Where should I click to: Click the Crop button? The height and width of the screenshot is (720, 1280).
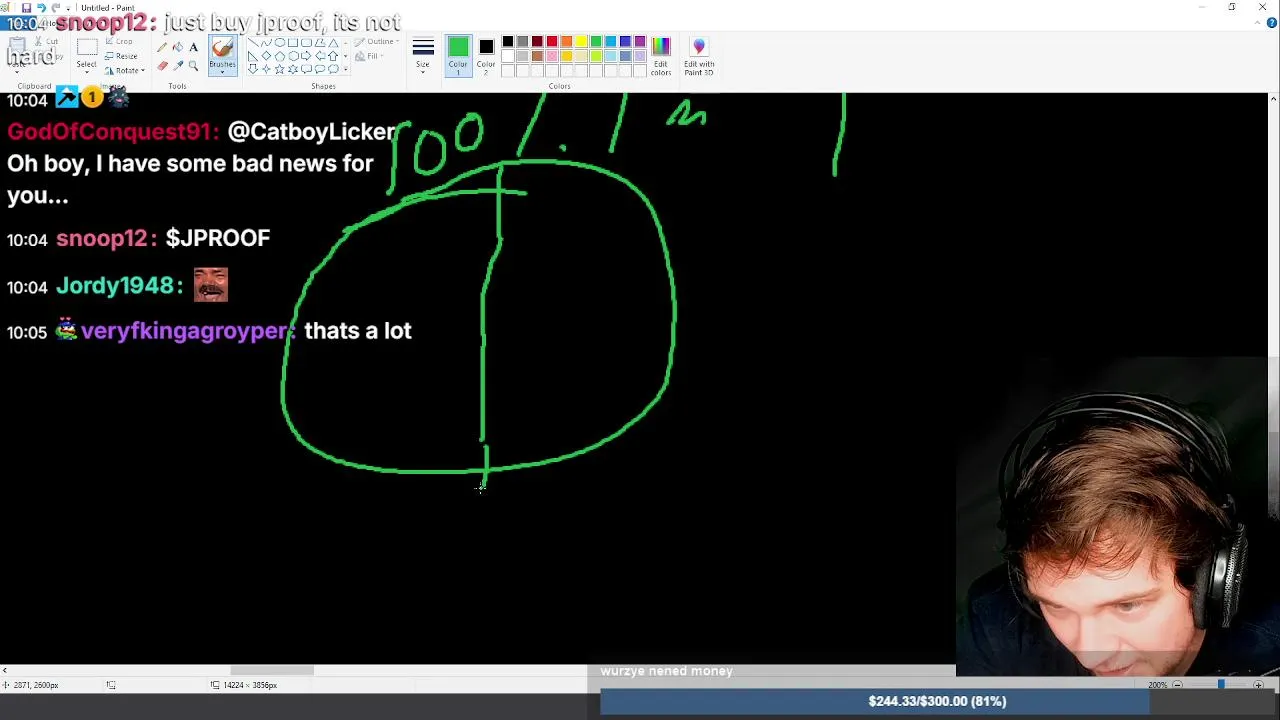[x=119, y=41]
